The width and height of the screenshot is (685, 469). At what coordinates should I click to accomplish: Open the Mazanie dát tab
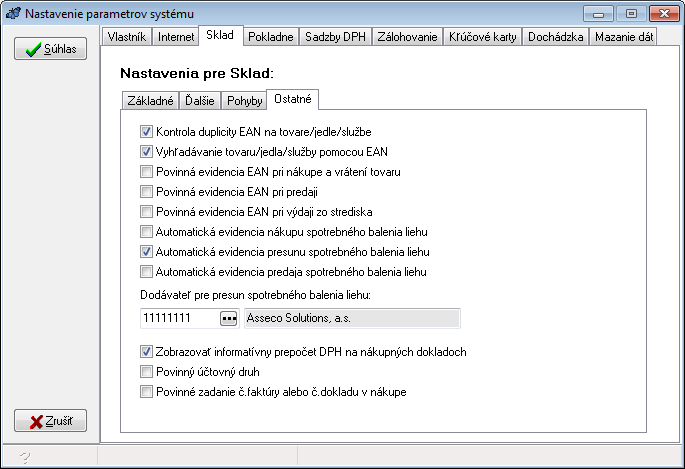[624, 37]
